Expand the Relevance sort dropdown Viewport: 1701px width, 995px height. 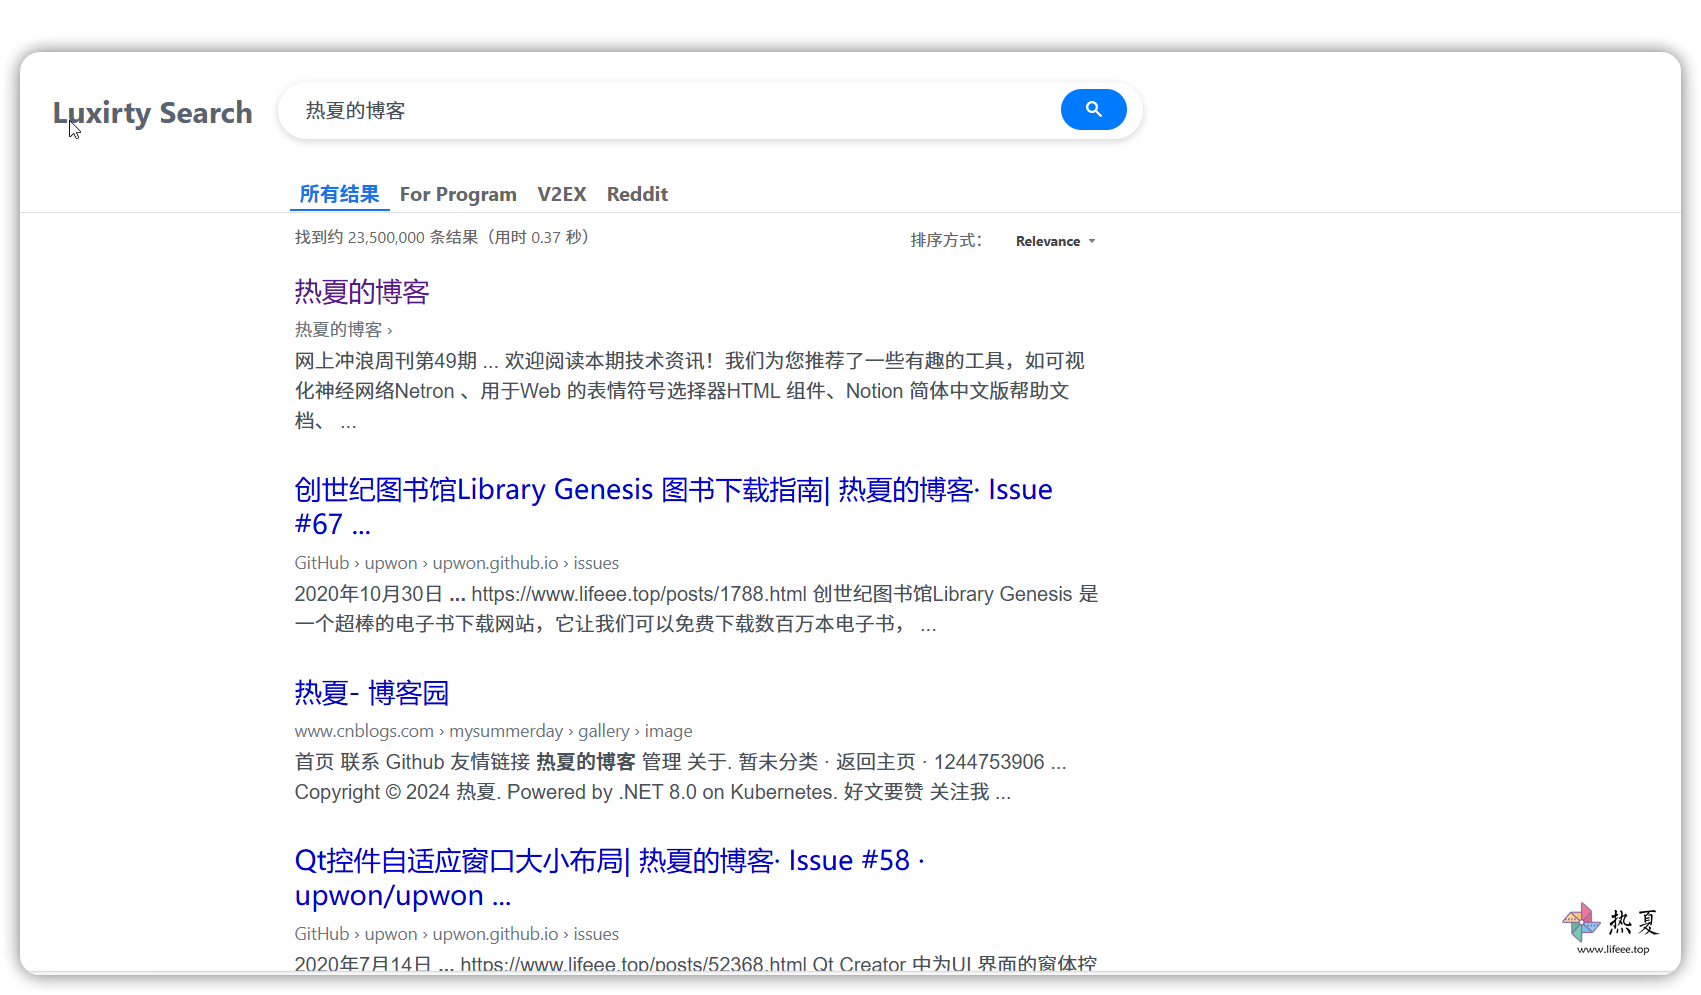coord(1056,241)
